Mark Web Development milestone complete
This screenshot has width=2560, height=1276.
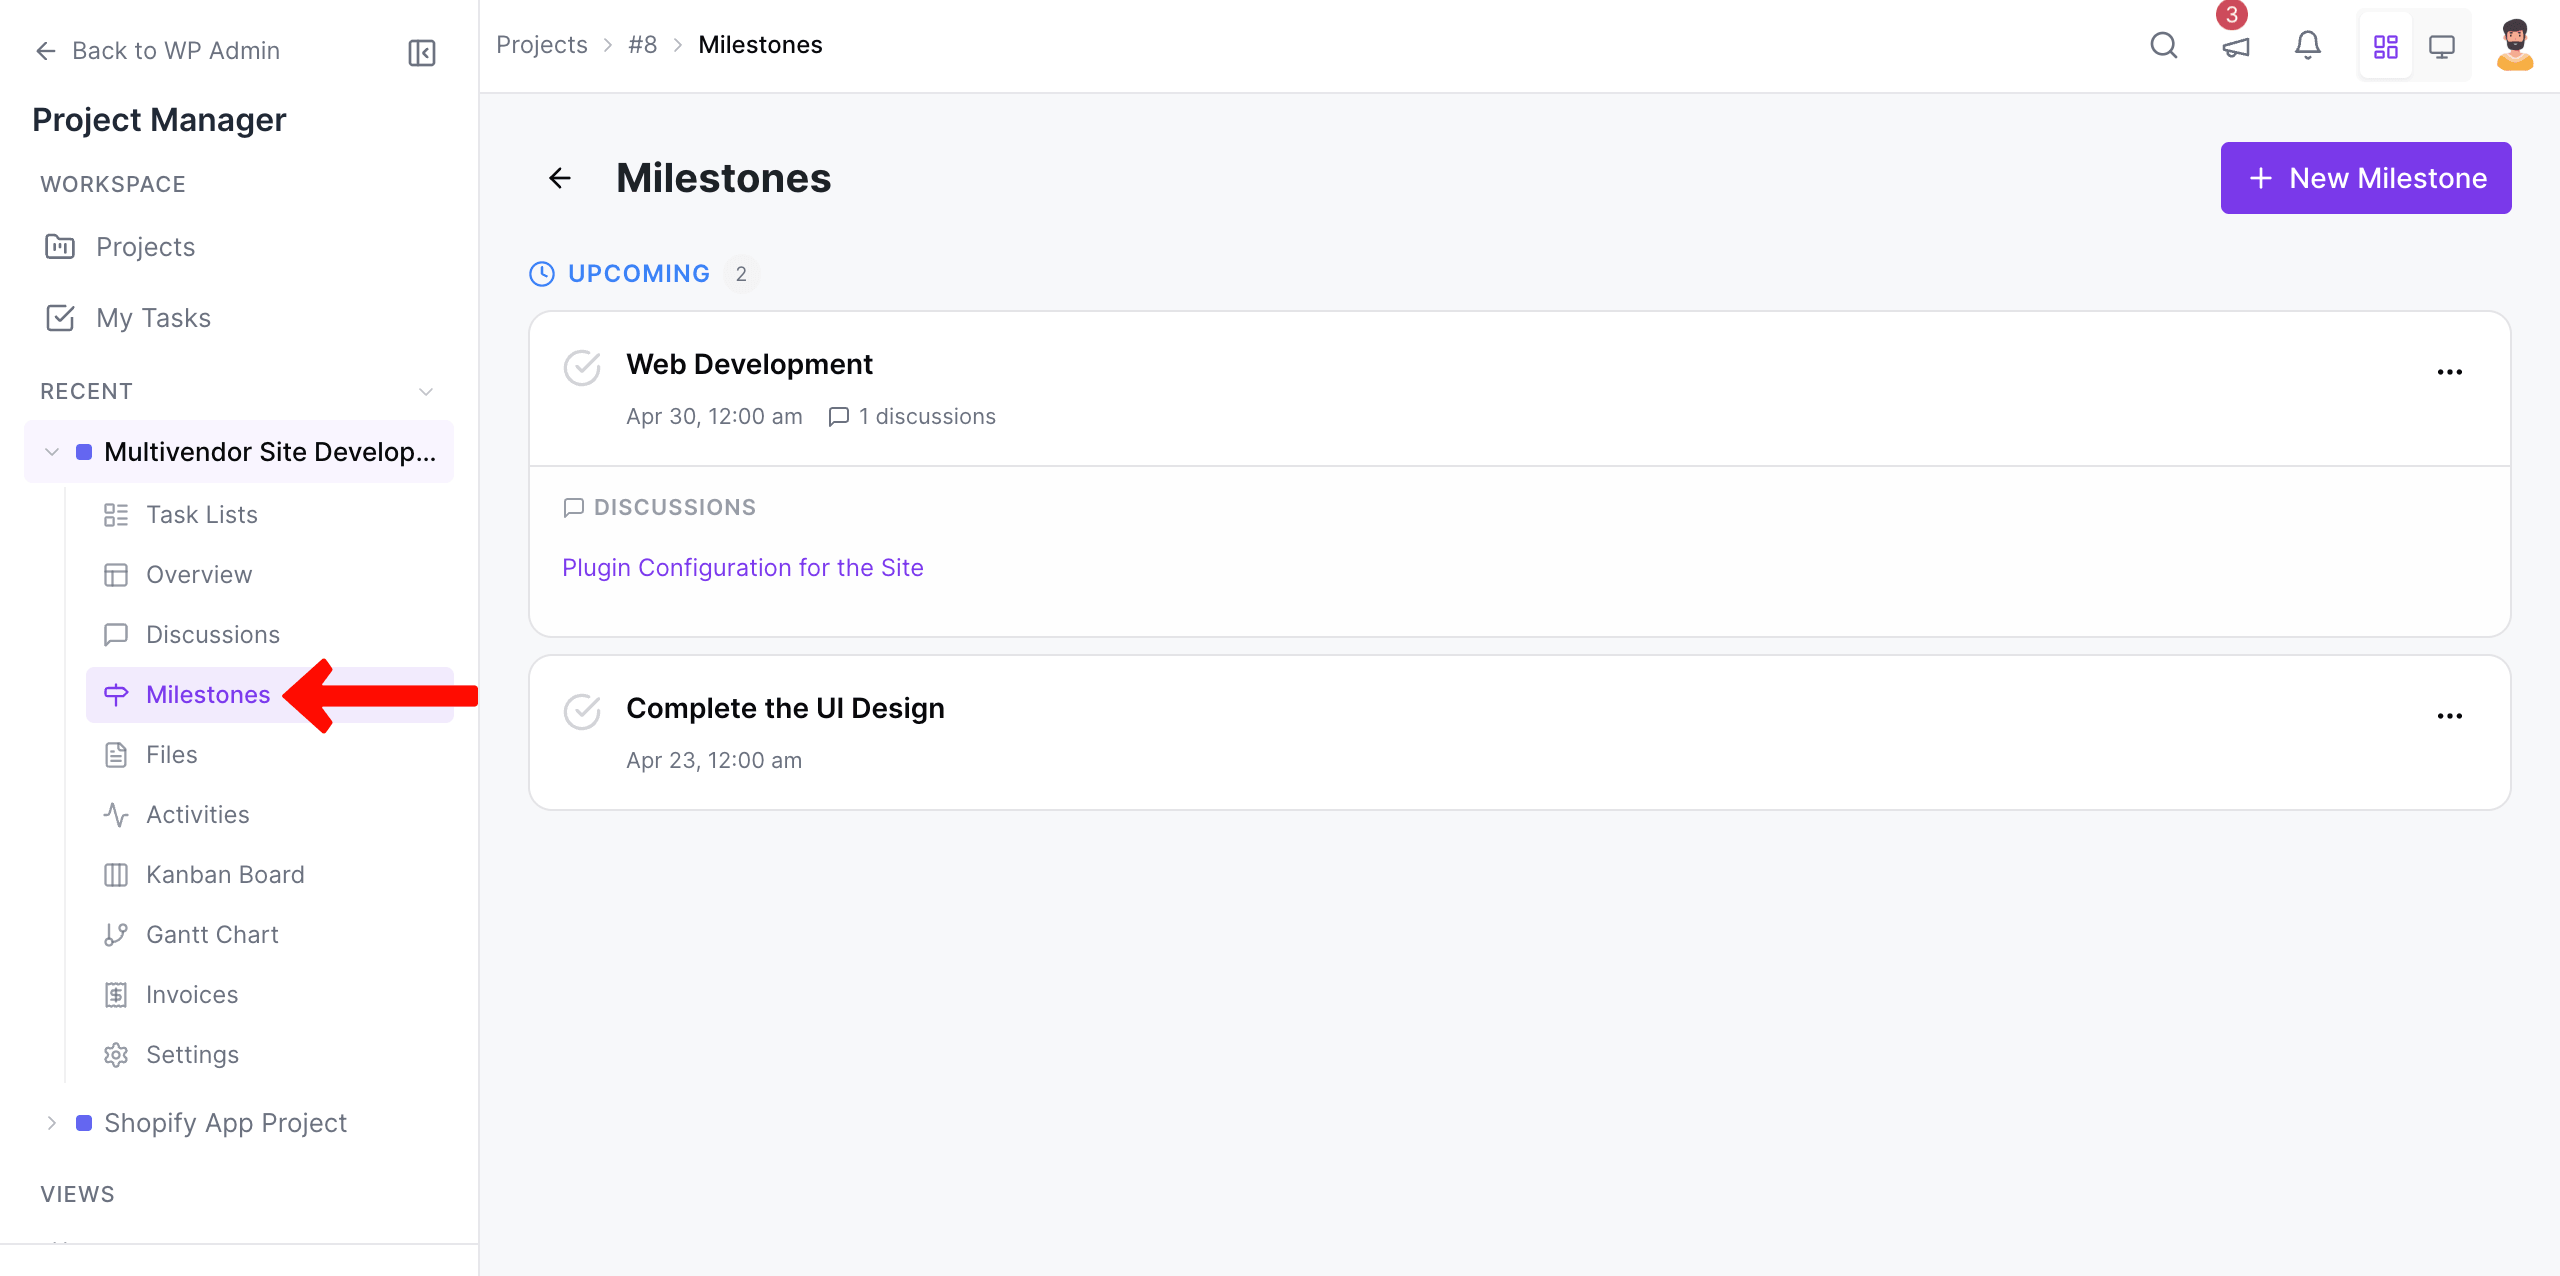[583, 367]
